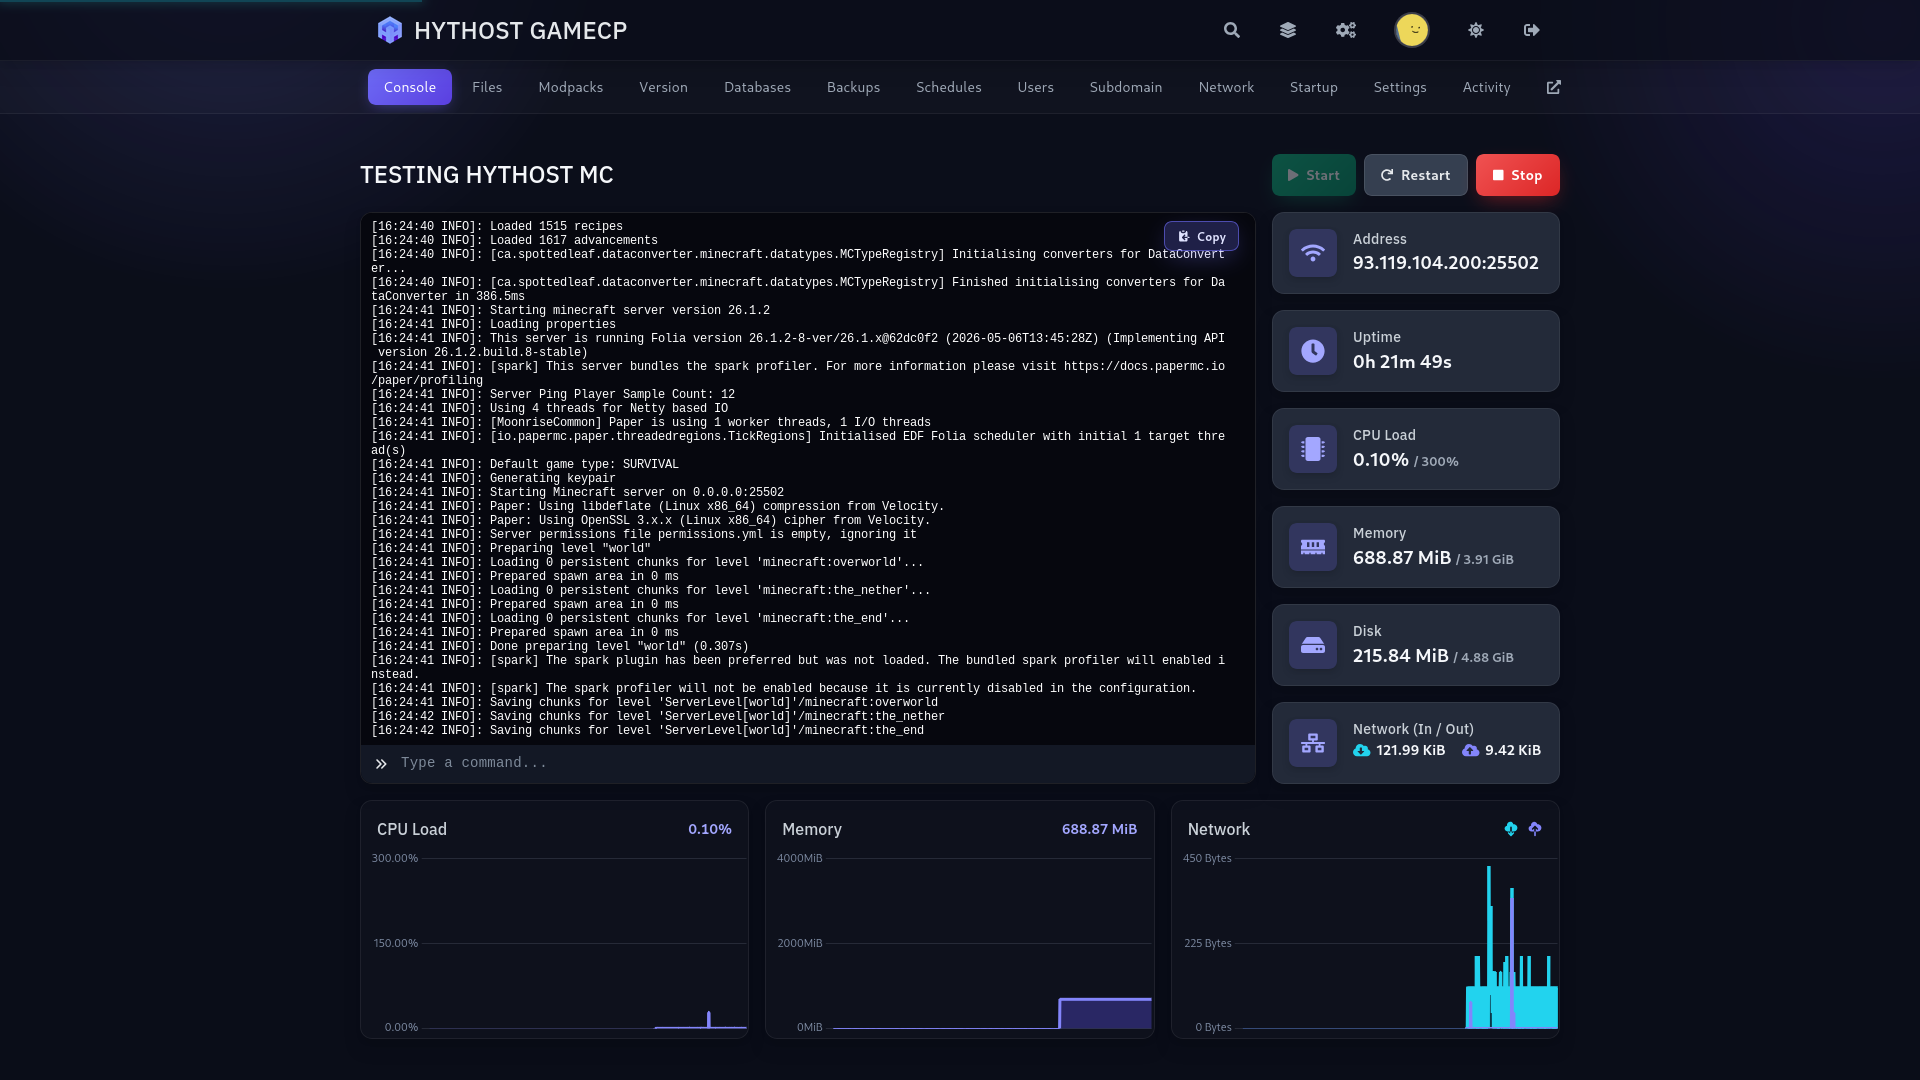This screenshot has height=1080, width=1920.
Task: Click the log line 'Loaded 1515 recipes'
Action: coord(497,227)
